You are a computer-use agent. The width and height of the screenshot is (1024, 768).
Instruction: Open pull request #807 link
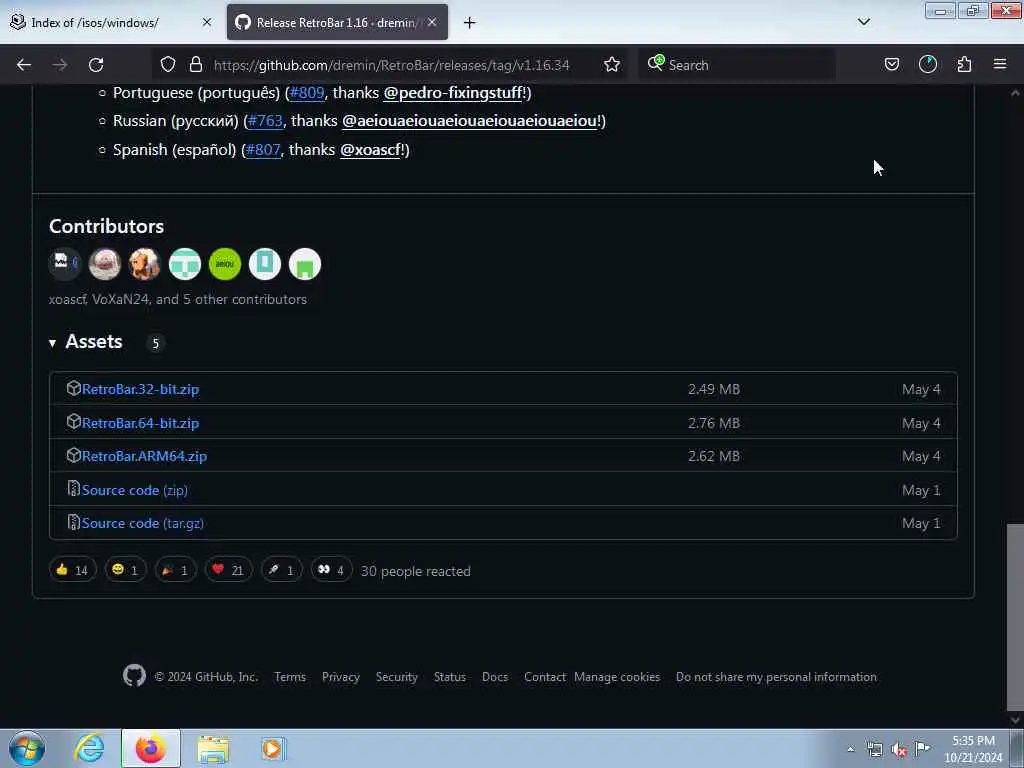click(x=263, y=150)
